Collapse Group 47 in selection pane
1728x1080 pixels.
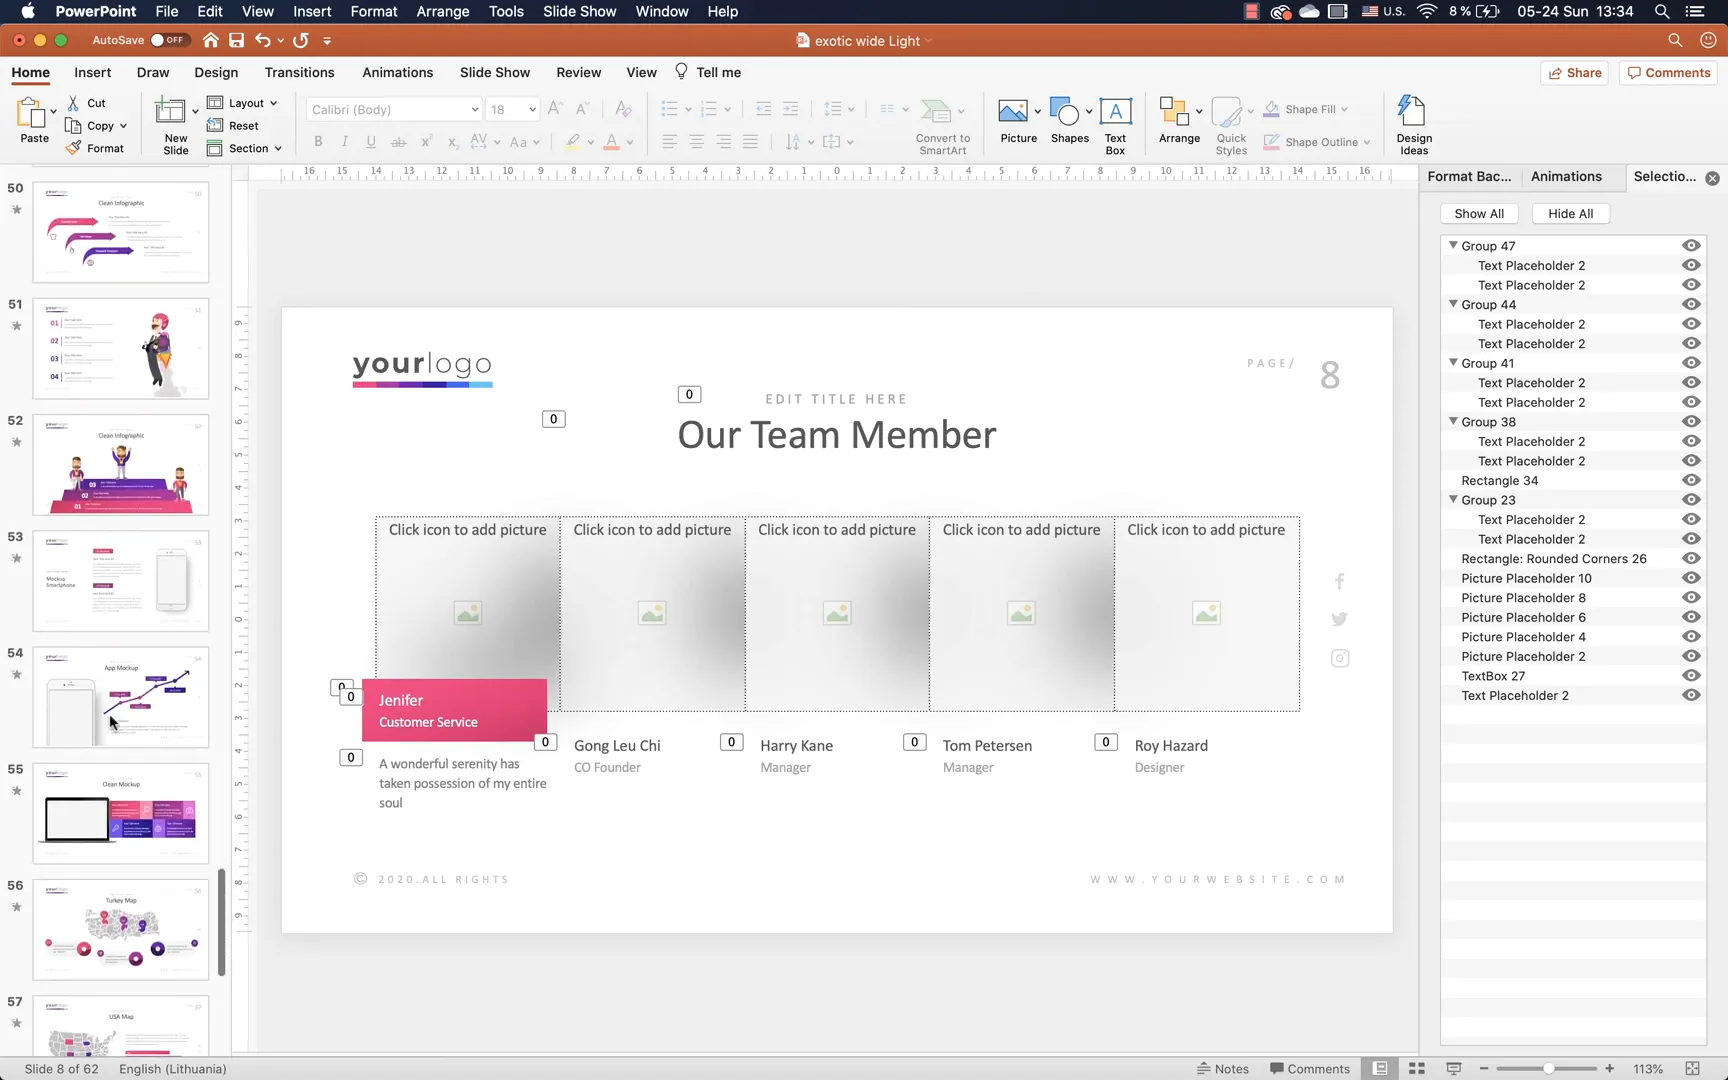coord(1453,246)
